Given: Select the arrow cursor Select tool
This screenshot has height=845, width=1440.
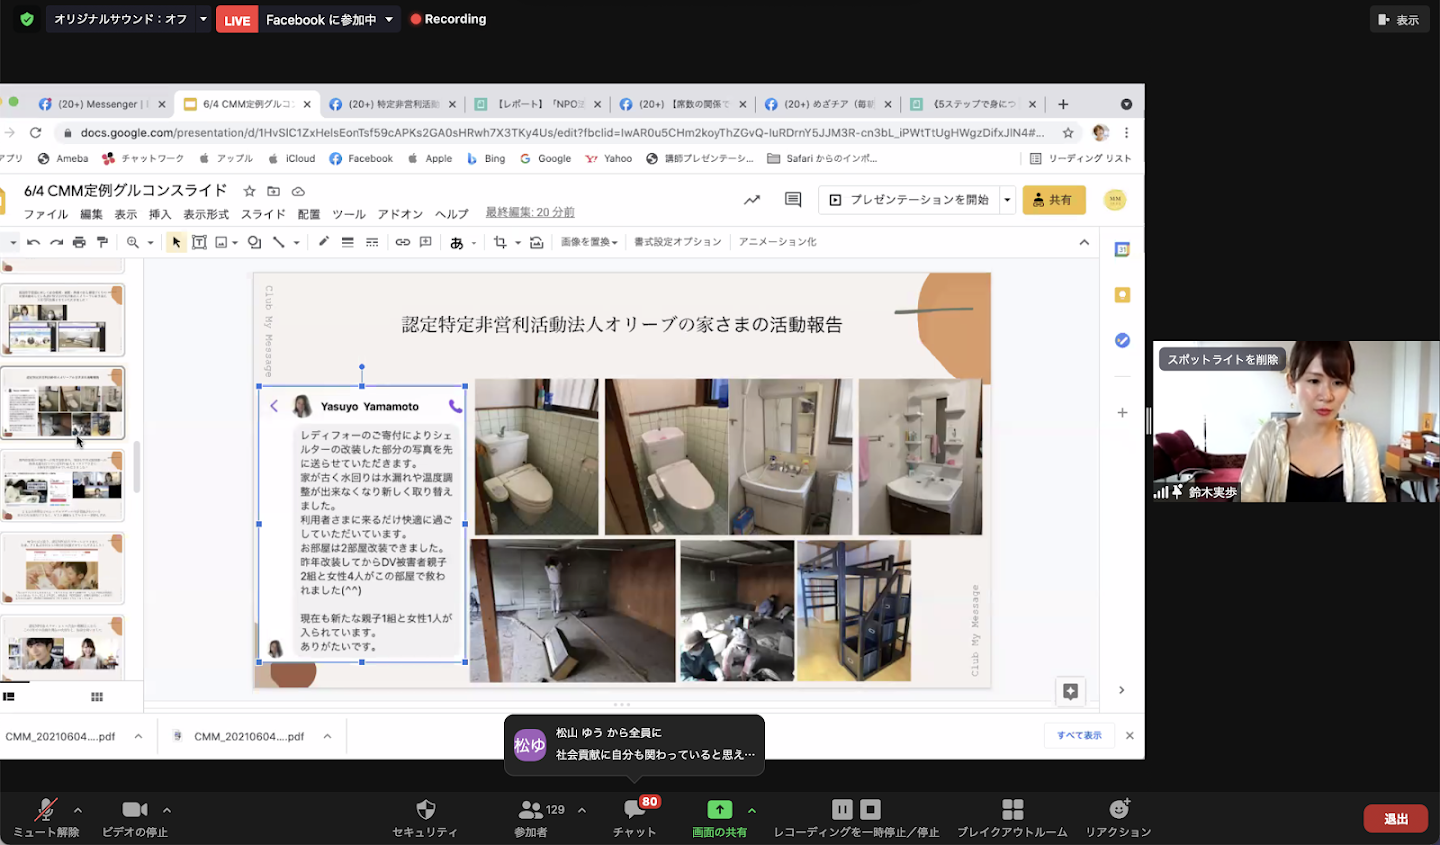Looking at the screenshot, I should coord(176,242).
